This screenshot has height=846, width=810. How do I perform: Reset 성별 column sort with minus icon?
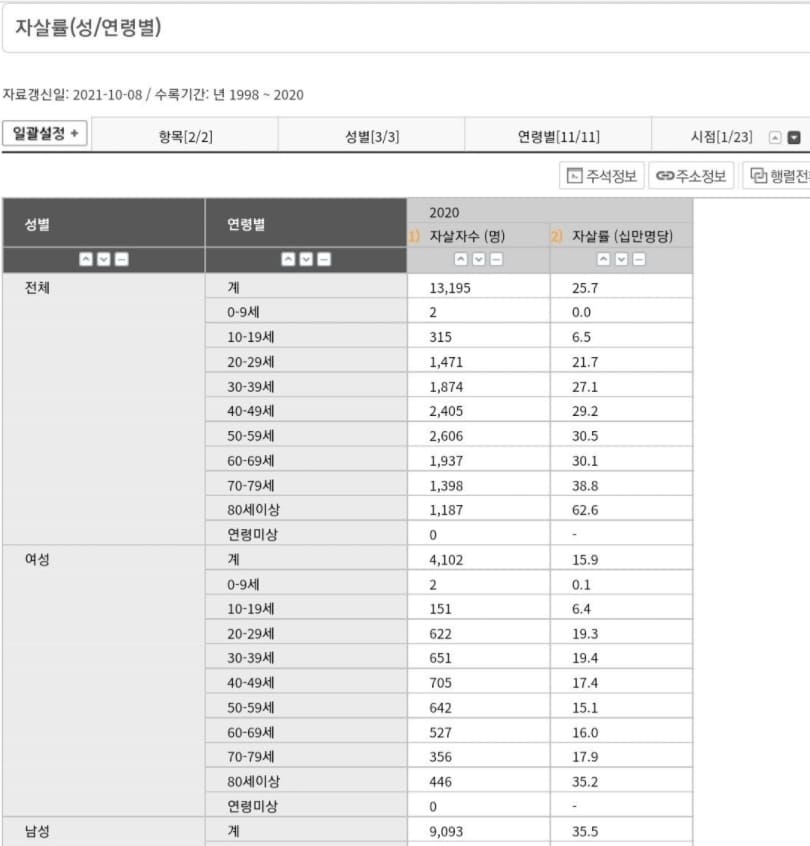pos(121,260)
